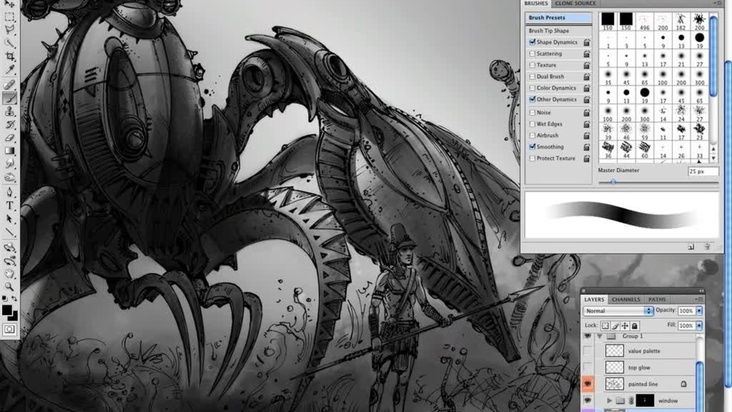The image size is (732, 412).
Task: Toggle Quick Mask mode icon
Action: point(9,329)
